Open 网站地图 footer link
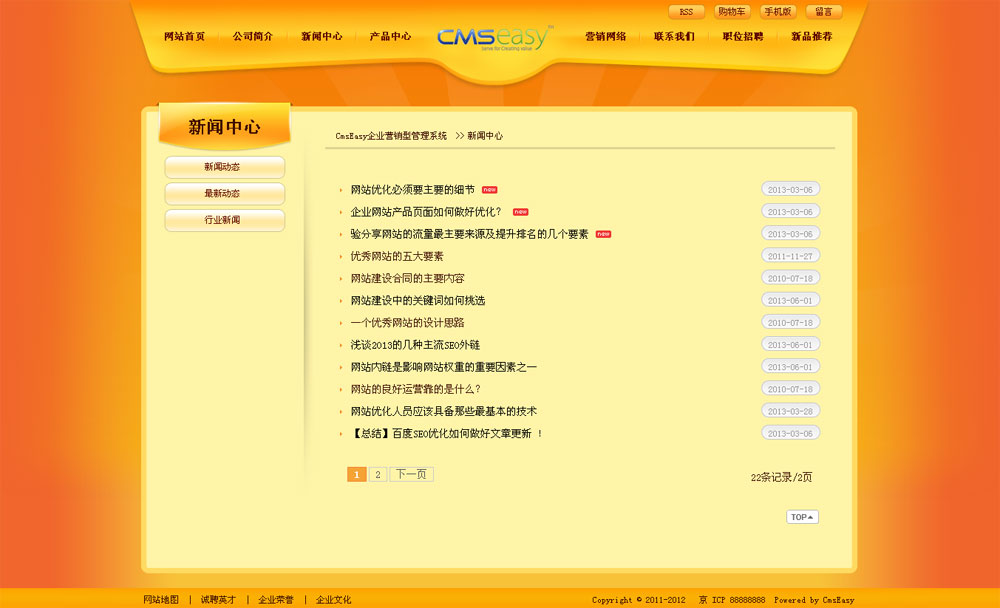The image size is (1000, 608). pyautogui.click(x=161, y=600)
